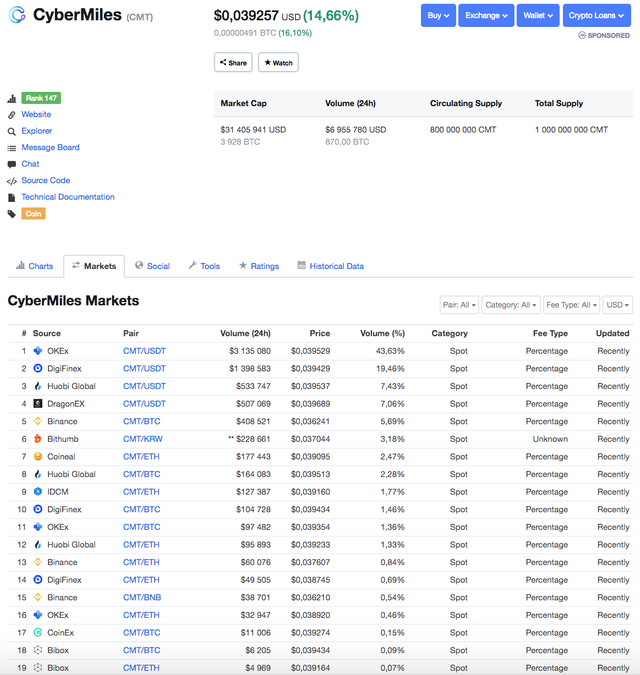Click the Huobi Global icon in row 3

38,386
